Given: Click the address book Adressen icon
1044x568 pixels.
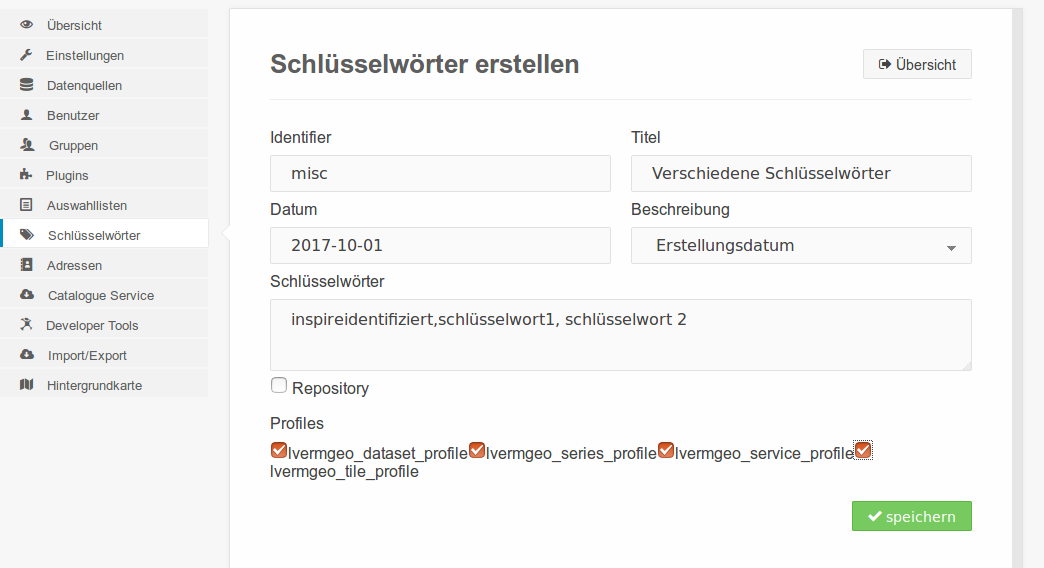Looking at the screenshot, I should [x=26, y=265].
